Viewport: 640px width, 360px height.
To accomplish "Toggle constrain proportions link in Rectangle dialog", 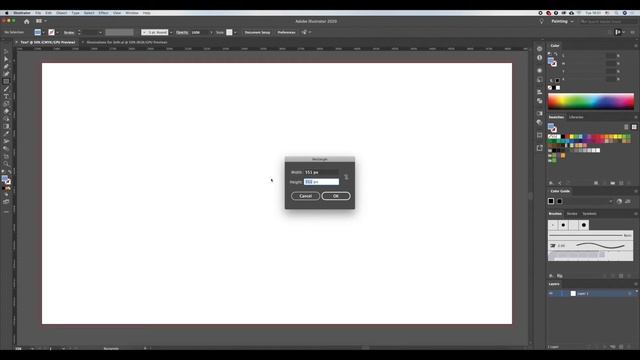I will [346, 177].
